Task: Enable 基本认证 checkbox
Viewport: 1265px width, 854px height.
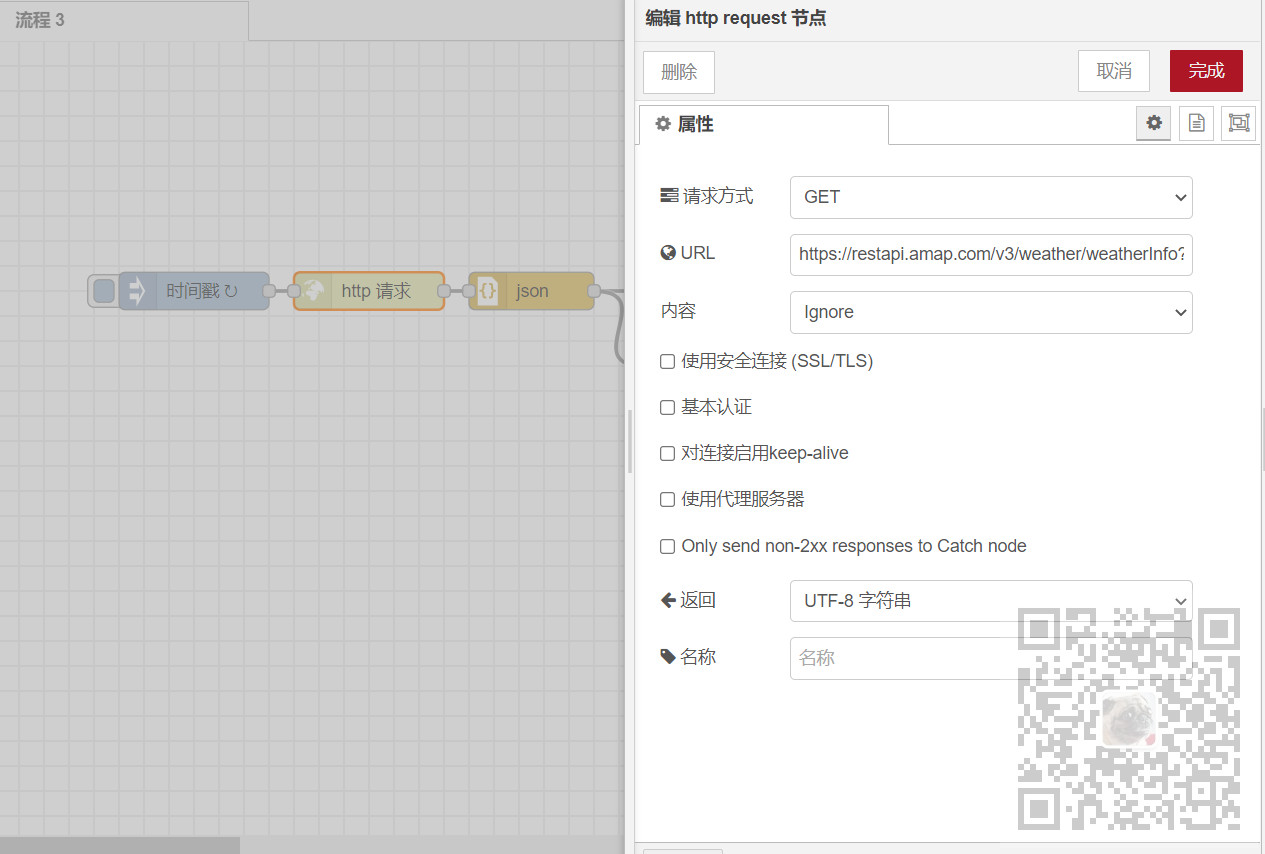Action: 667,407
